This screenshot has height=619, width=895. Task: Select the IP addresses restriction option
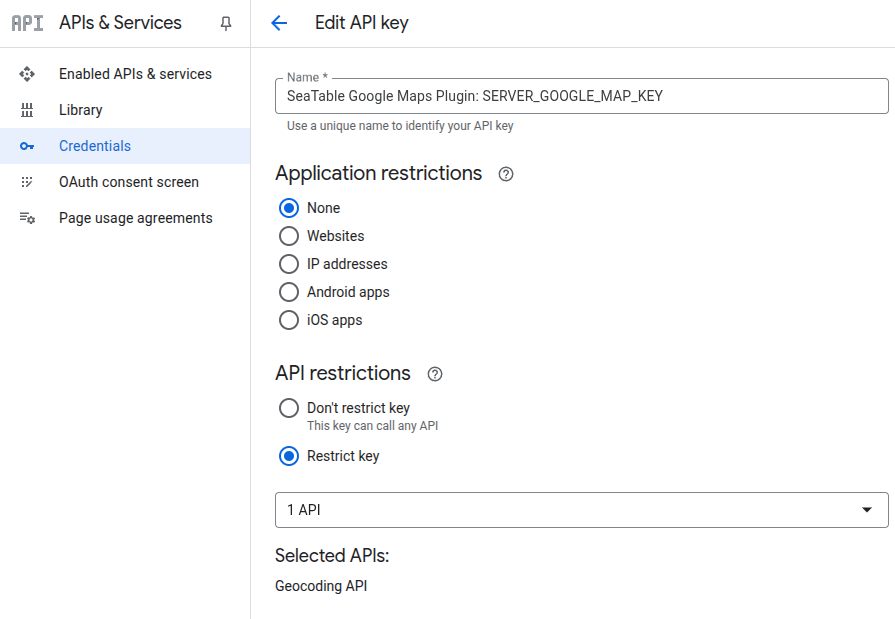coord(289,264)
